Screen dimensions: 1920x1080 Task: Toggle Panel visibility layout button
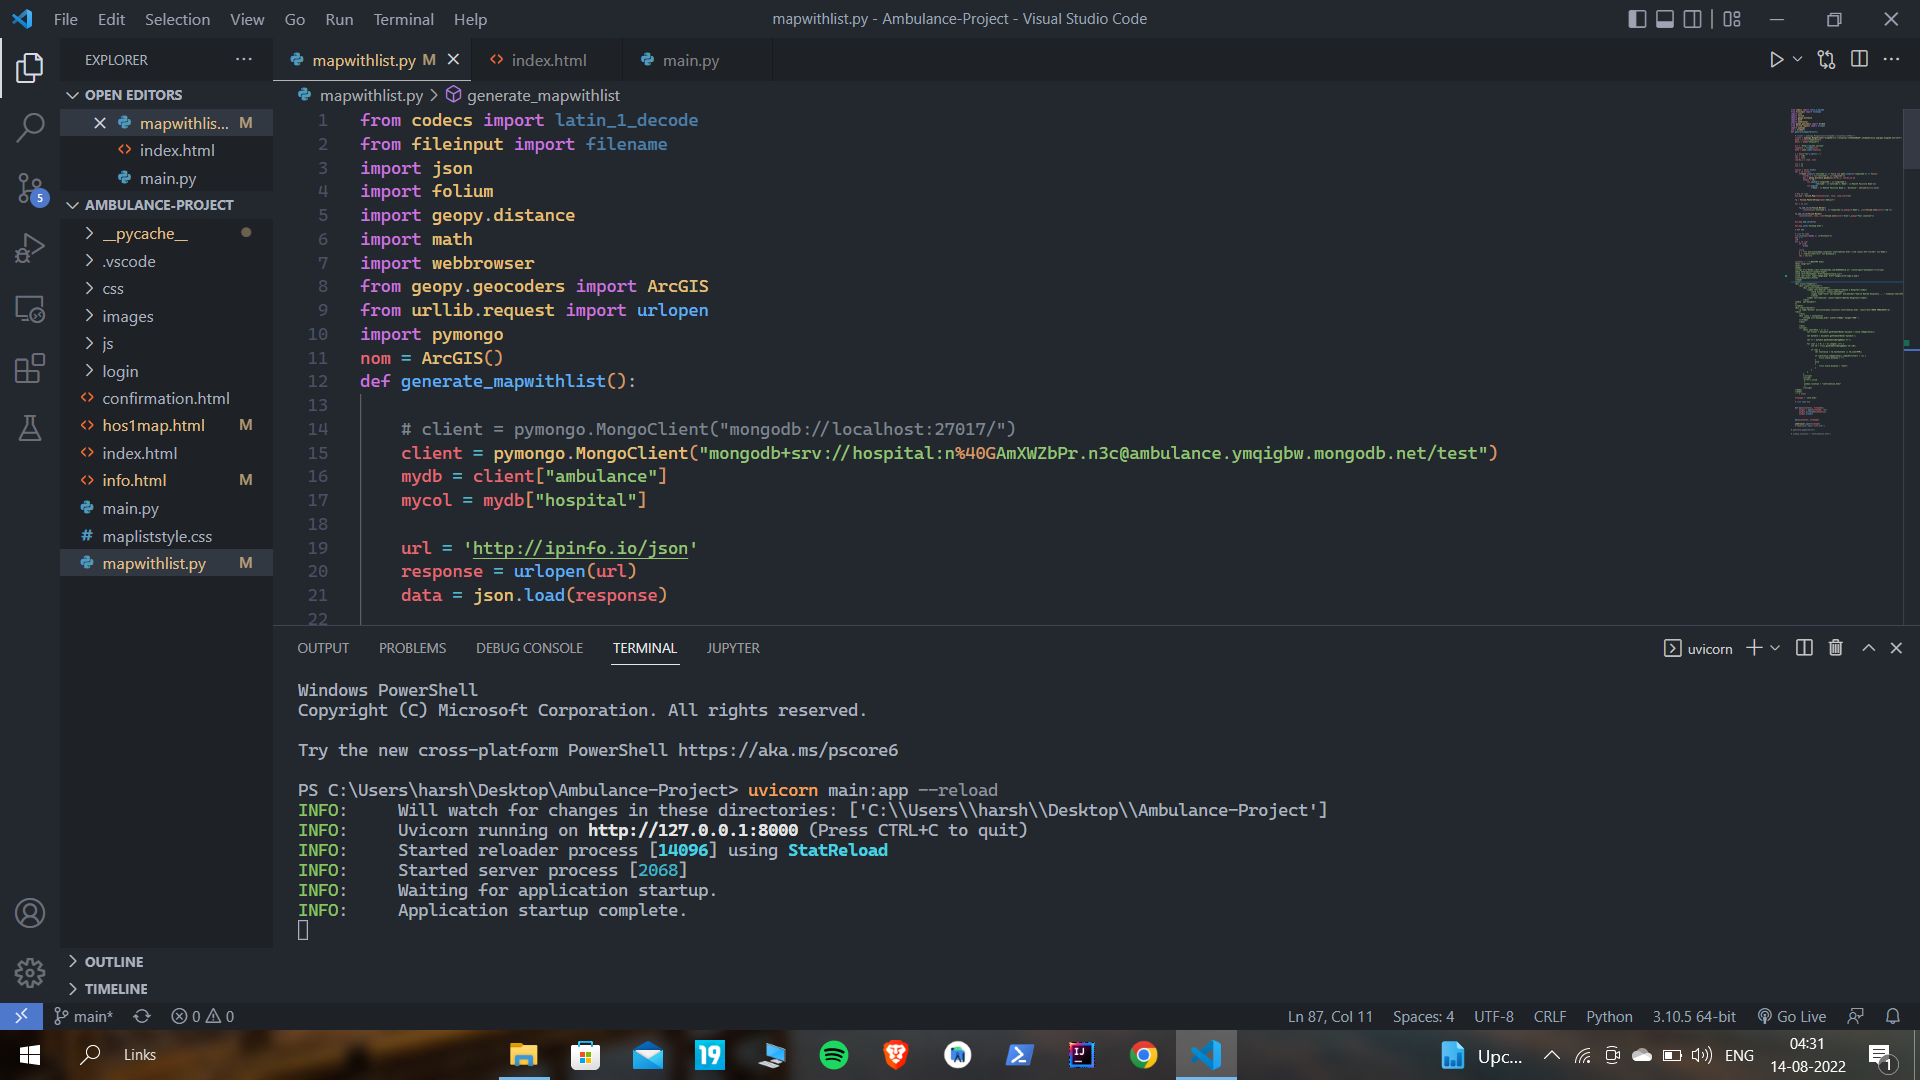(1665, 19)
